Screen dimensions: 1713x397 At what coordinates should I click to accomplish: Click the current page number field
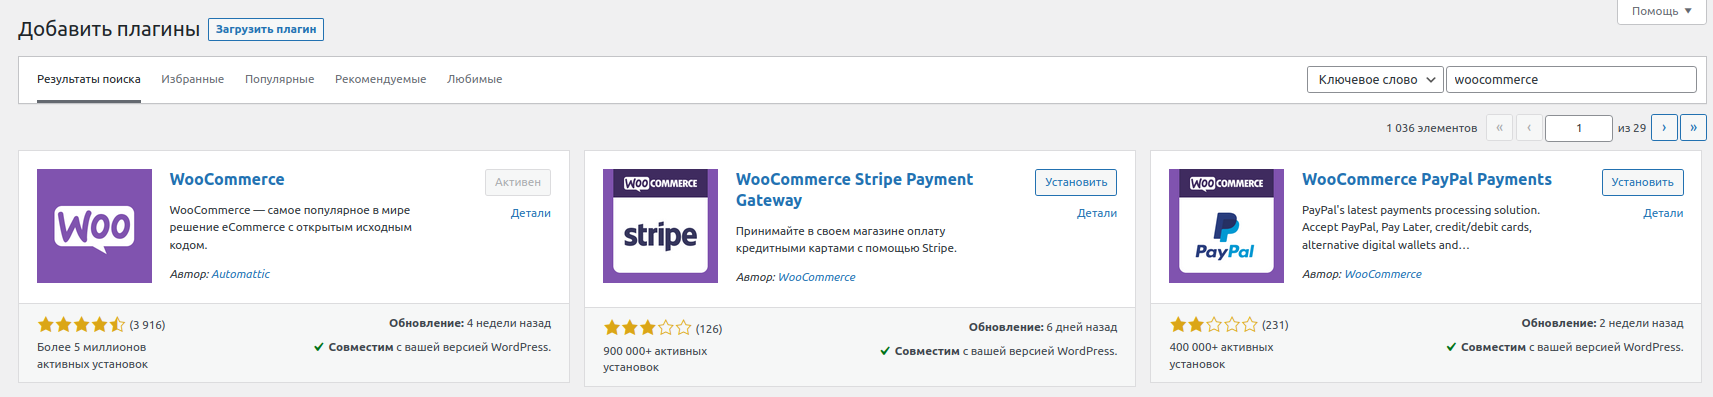tap(1579, 128)
